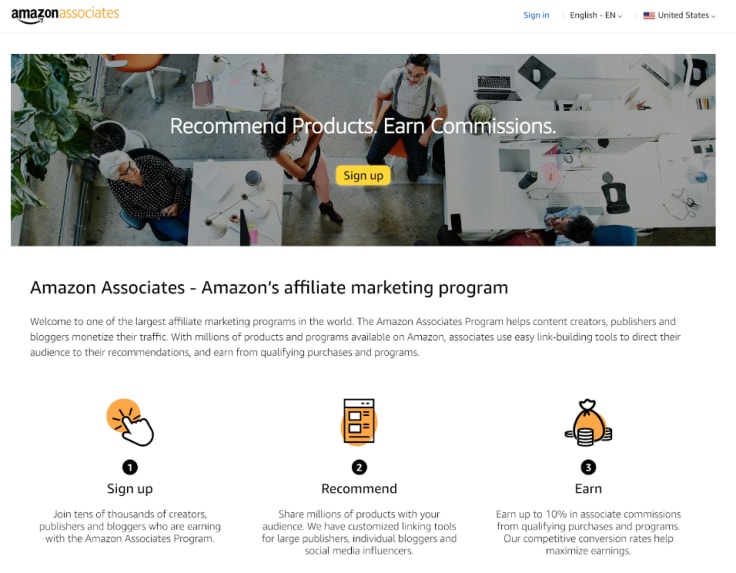Click the step 2 number badge

[359, 467]
